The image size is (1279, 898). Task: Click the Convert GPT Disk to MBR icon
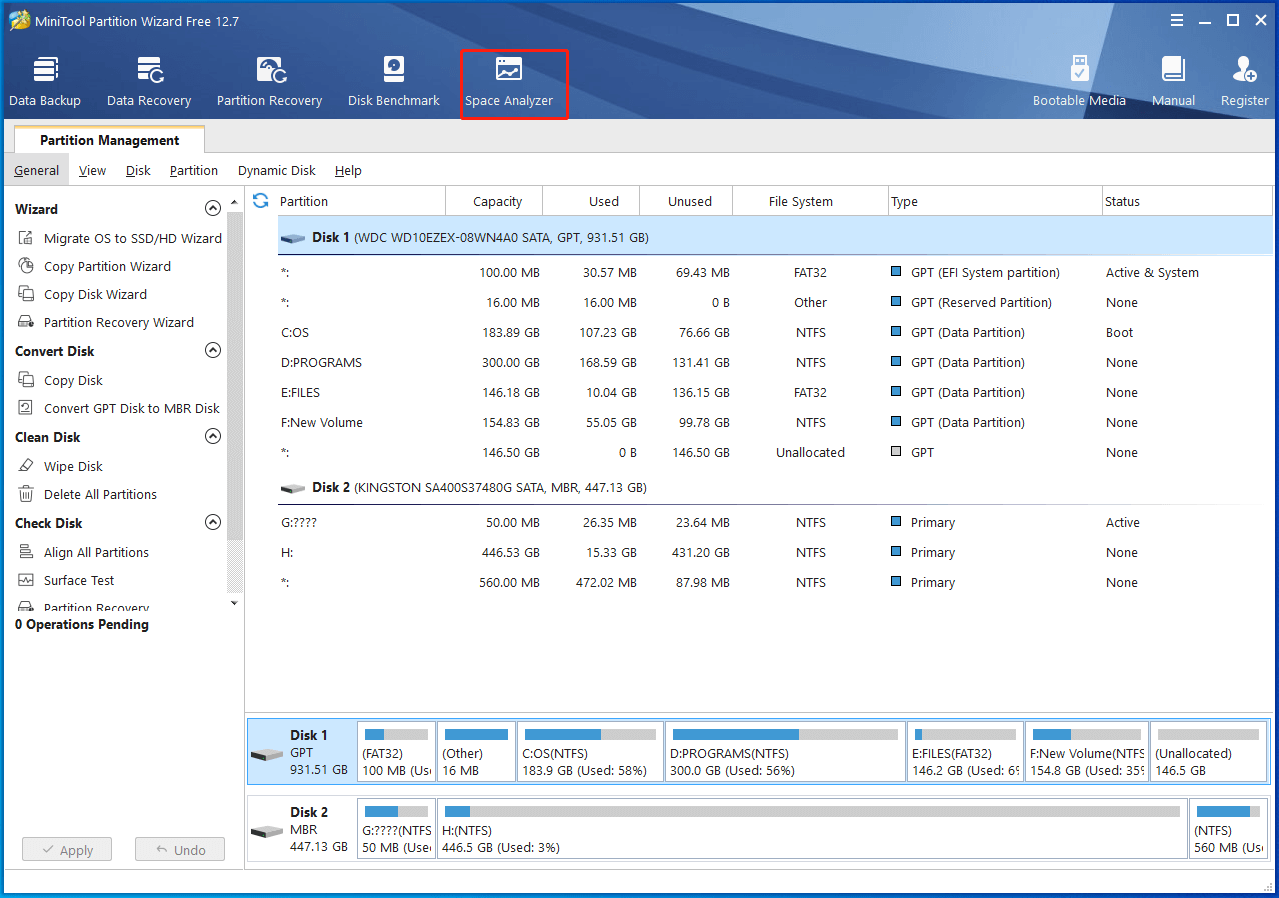26,408
